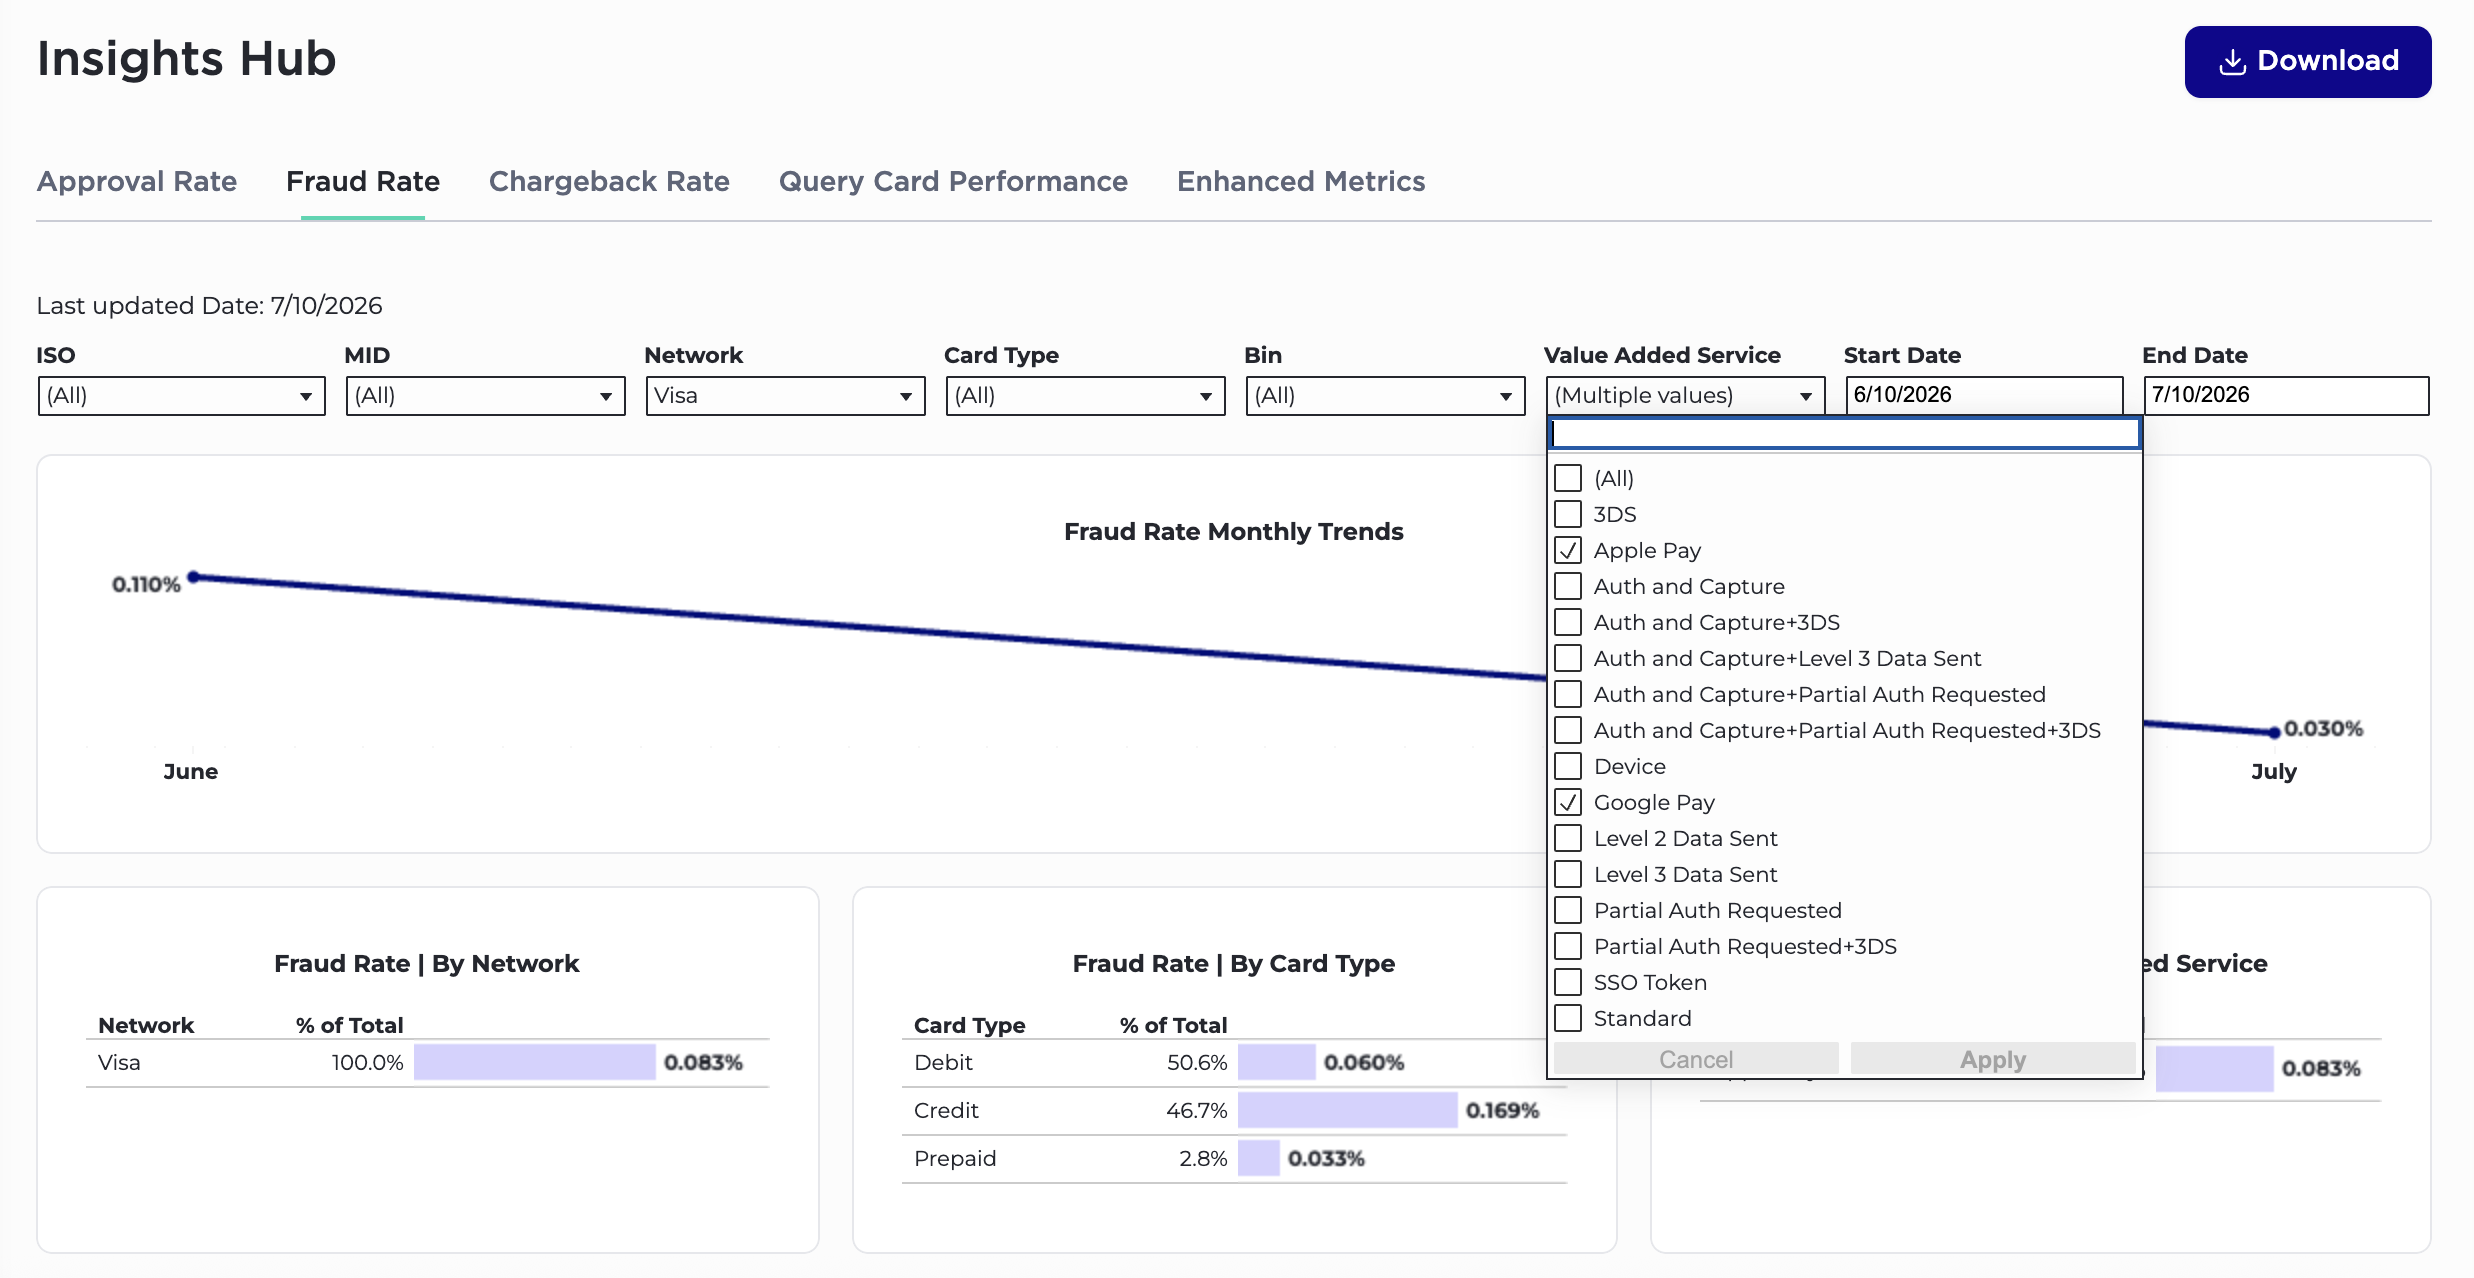Viewport: 2474px width, 1278px height.
Task: Click the Download button
Action: pos(2307,62)
